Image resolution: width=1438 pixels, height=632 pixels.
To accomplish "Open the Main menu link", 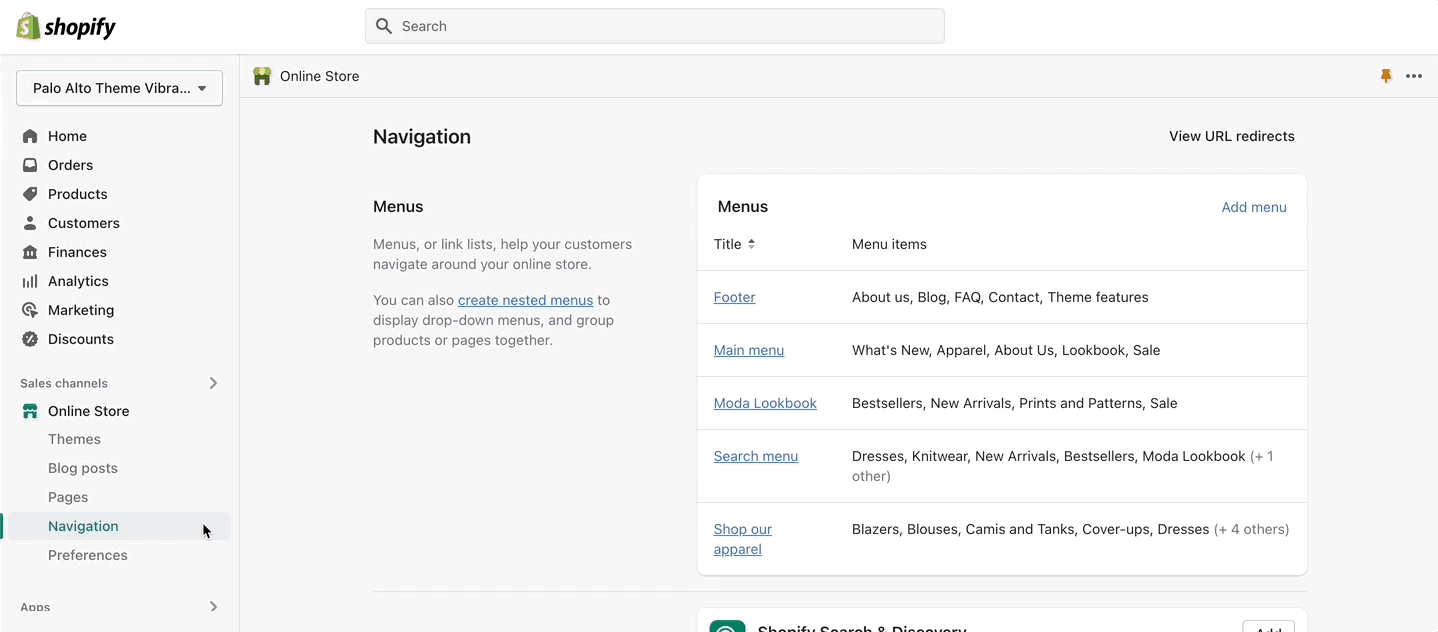I will (749, 350).
